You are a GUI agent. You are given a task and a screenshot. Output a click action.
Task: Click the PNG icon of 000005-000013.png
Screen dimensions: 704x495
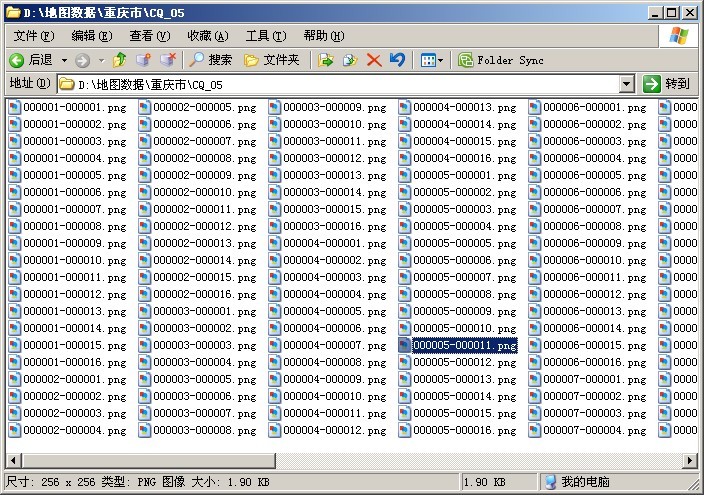[405, 380]
